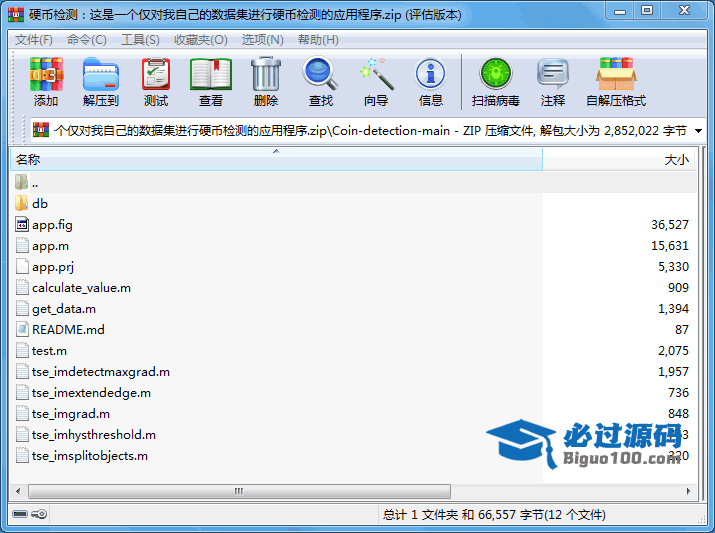Click the size value 2,075
Viewport: 715px width, 533px height.
(673, 351)
